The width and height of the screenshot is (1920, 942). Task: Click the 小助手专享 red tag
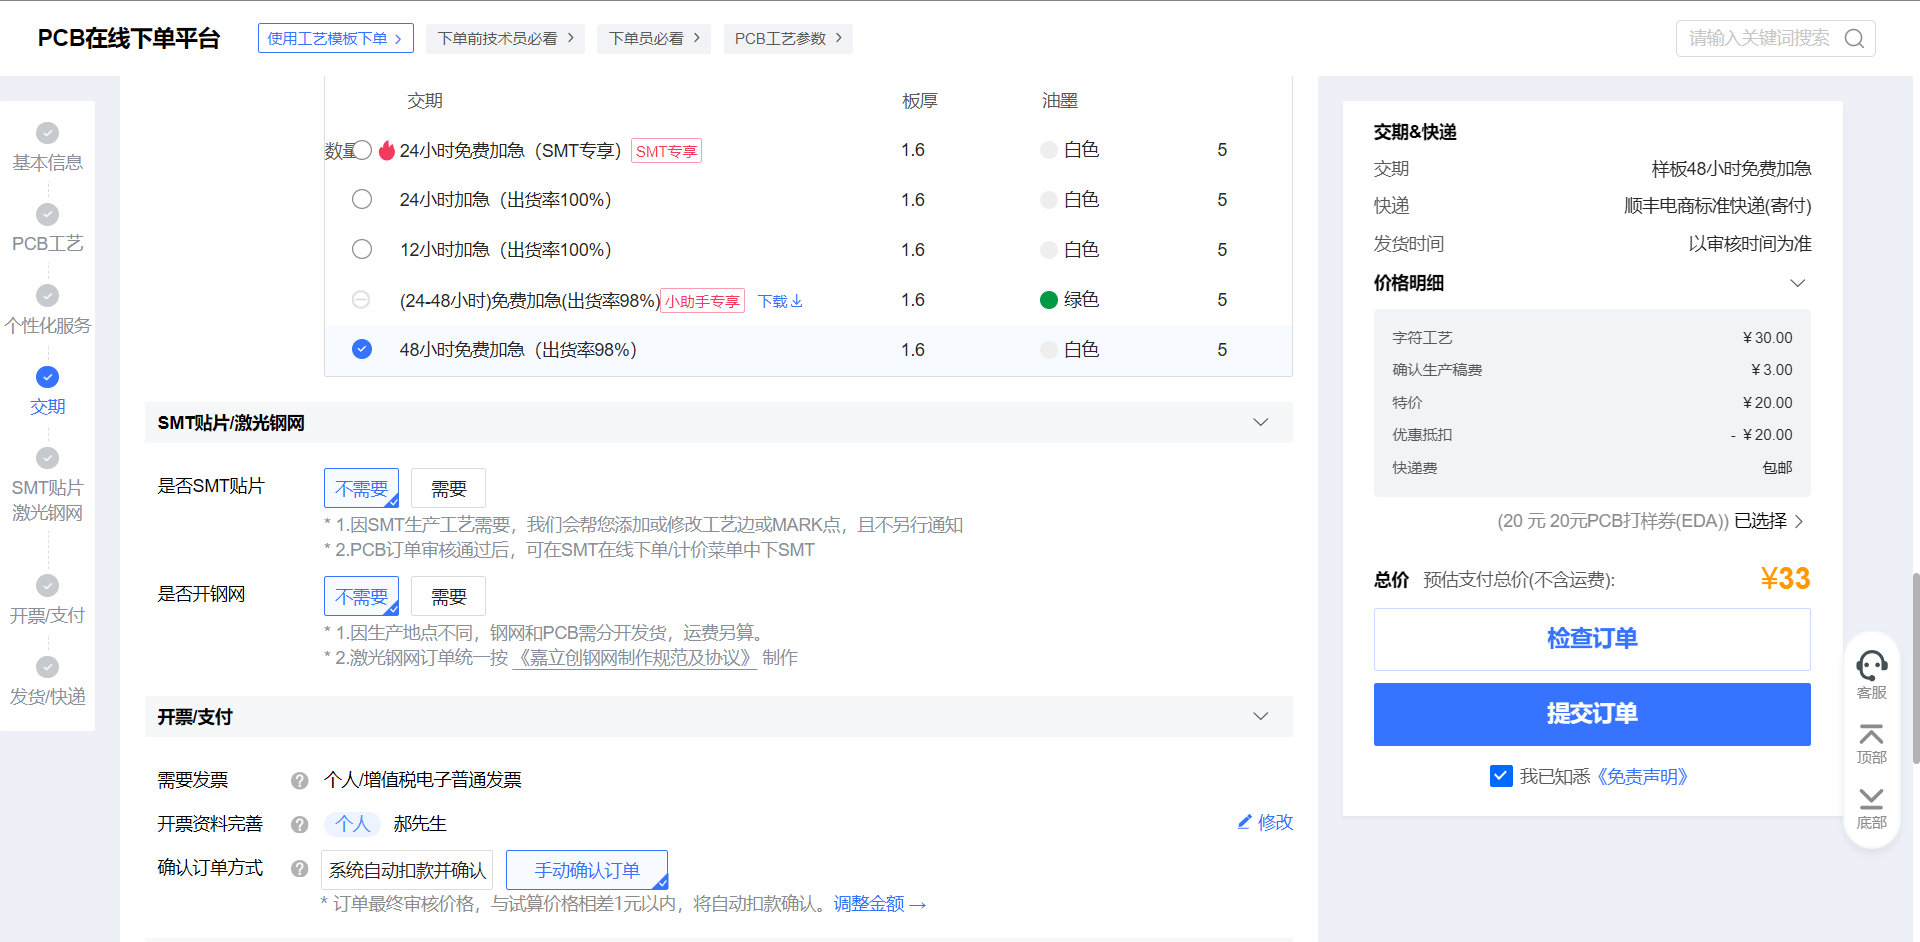[x=703, y=301]
